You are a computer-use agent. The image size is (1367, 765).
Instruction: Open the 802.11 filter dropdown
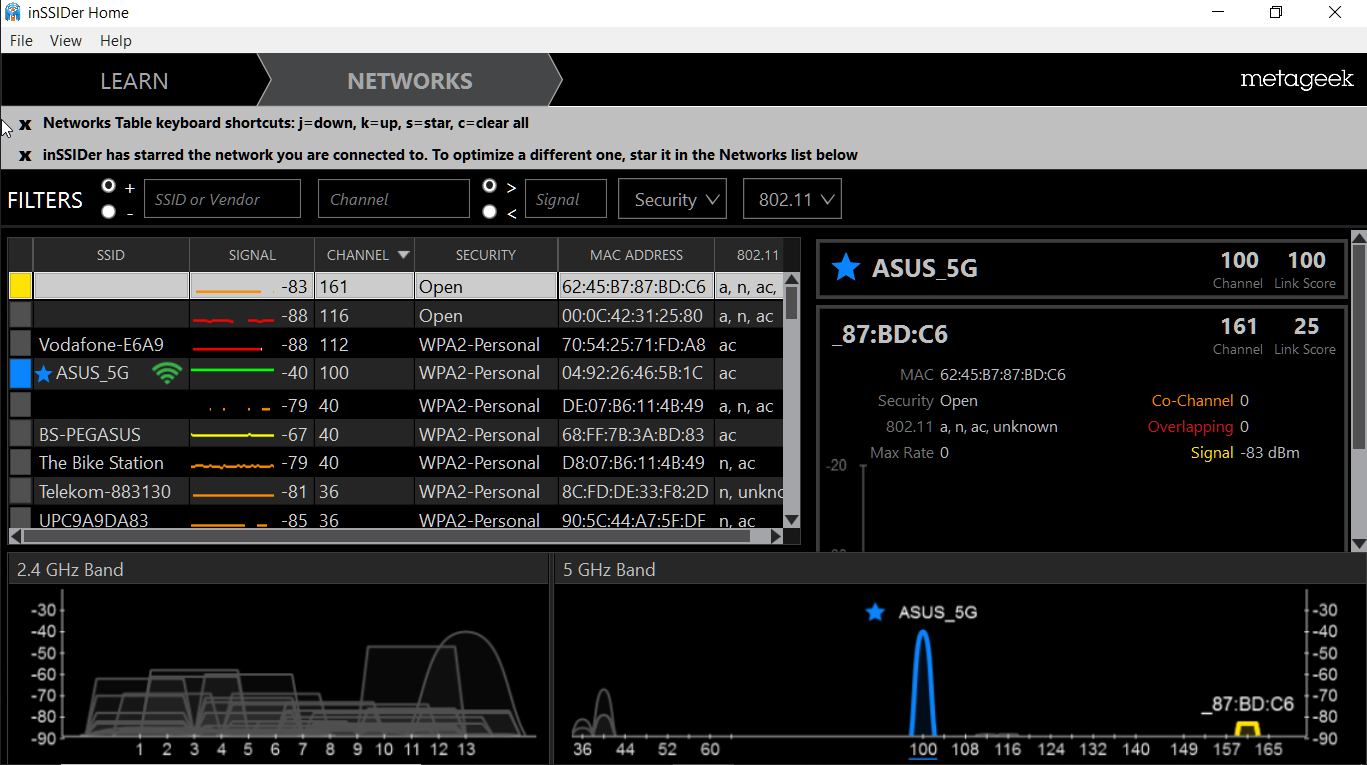(x=792, y=199)
